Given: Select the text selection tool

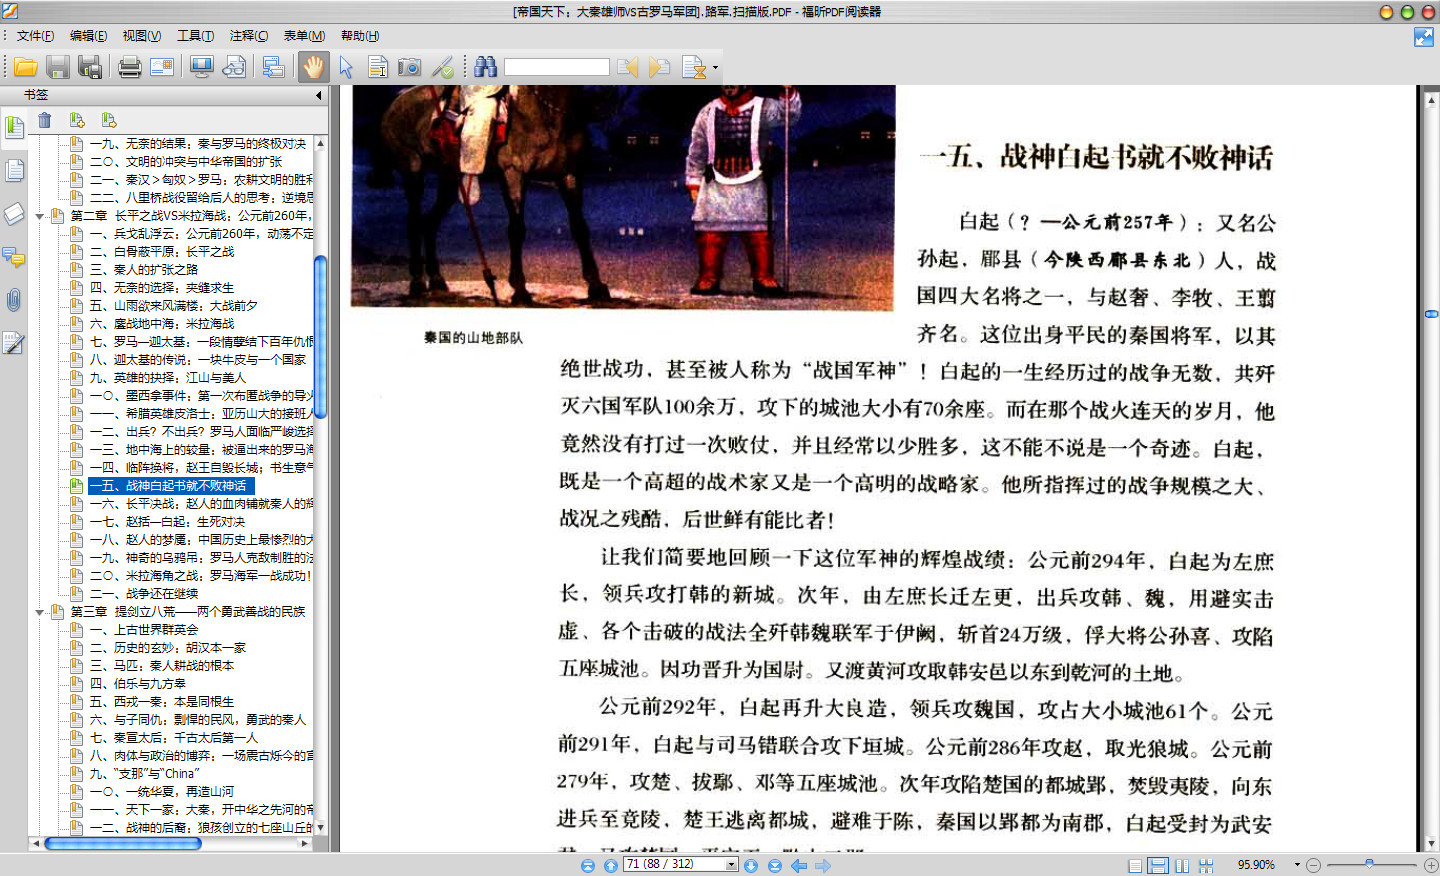Looking at the screenshot, I should coord(378,67).
